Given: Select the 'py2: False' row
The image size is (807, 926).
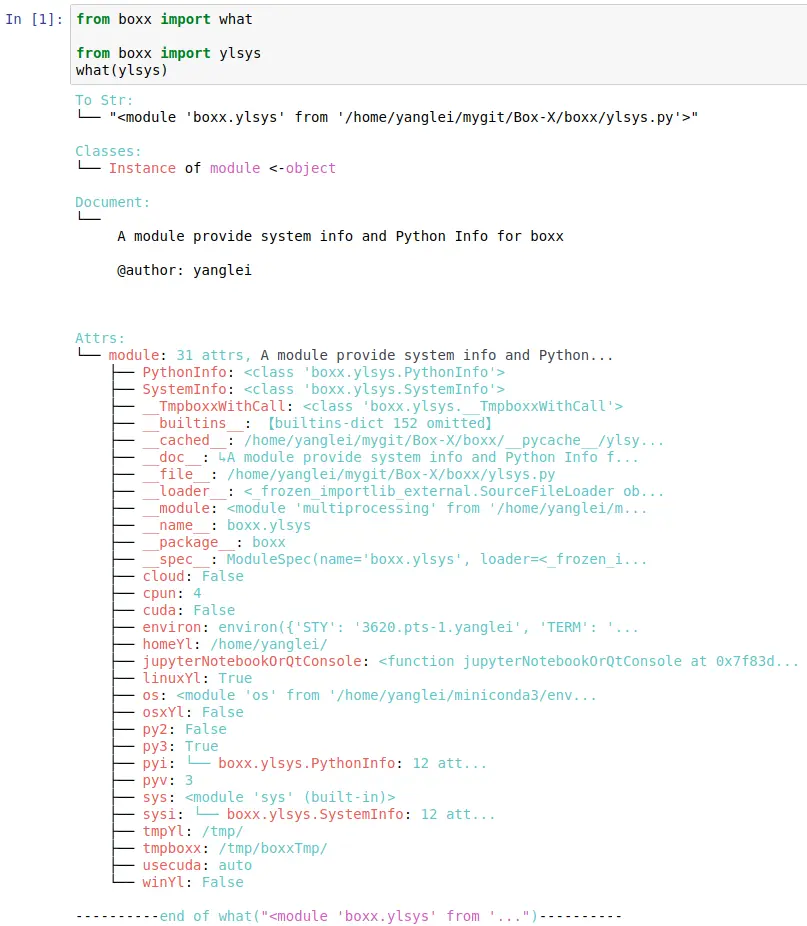Looking at the screenshot, I should coord(184,729).
